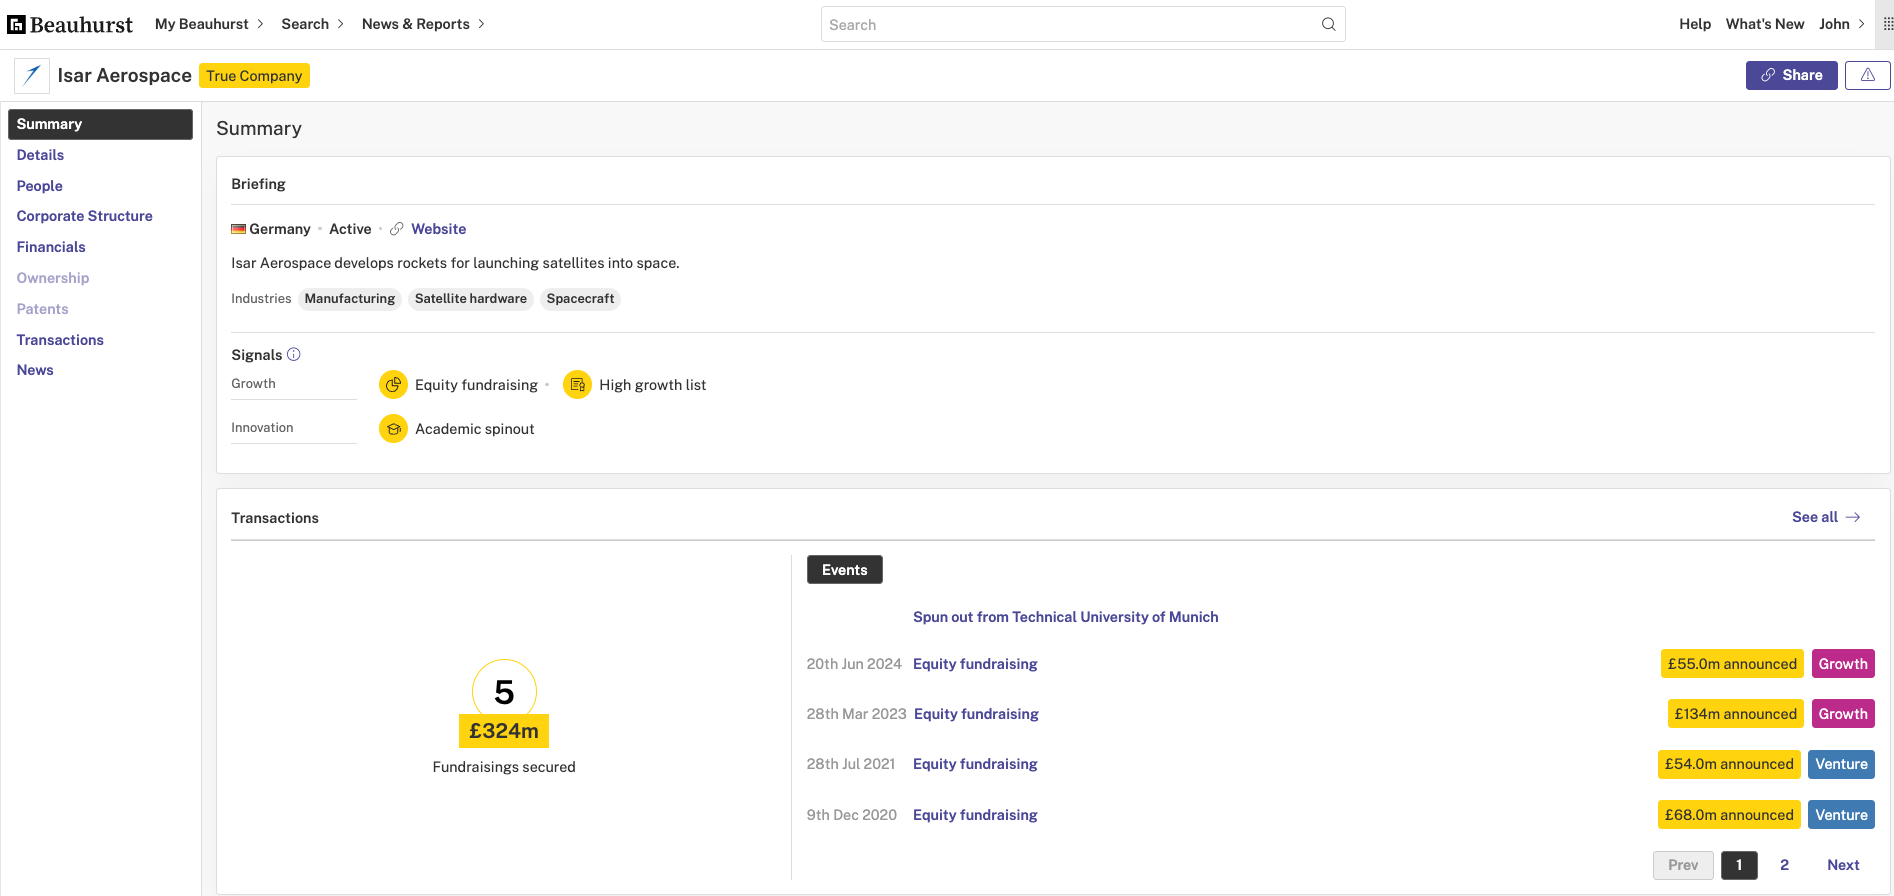Open the Ownership section
Image resolution: width=1894 pixels, height=896 pixels.
53,278
